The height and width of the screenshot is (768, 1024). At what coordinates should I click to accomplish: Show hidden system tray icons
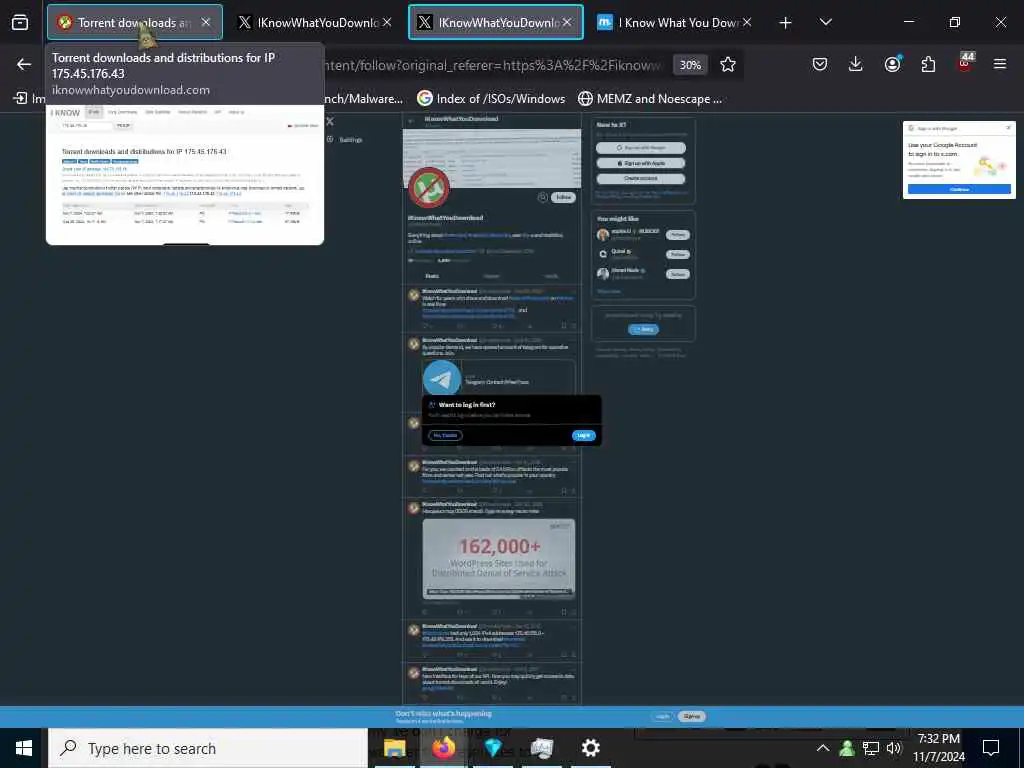coord(823,748)
